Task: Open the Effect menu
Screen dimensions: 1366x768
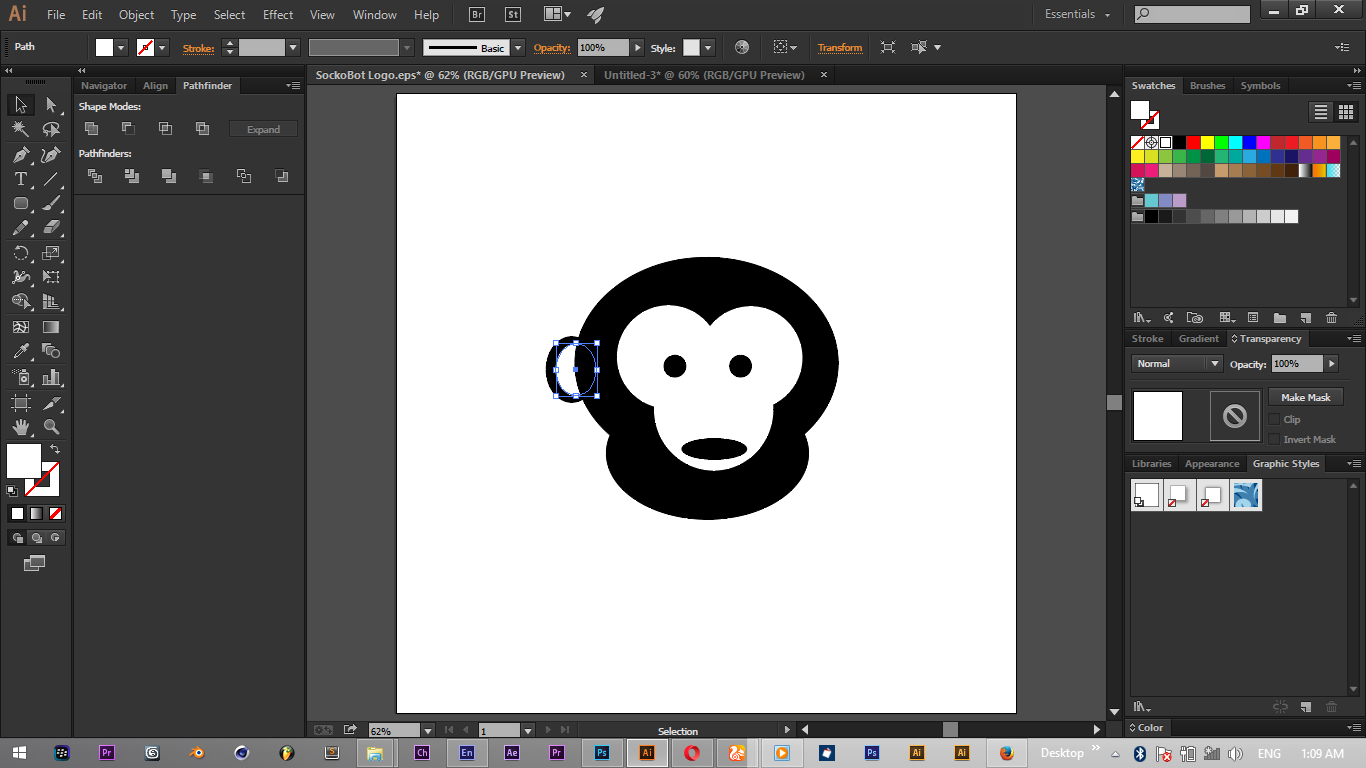Action: coord(278,15)
